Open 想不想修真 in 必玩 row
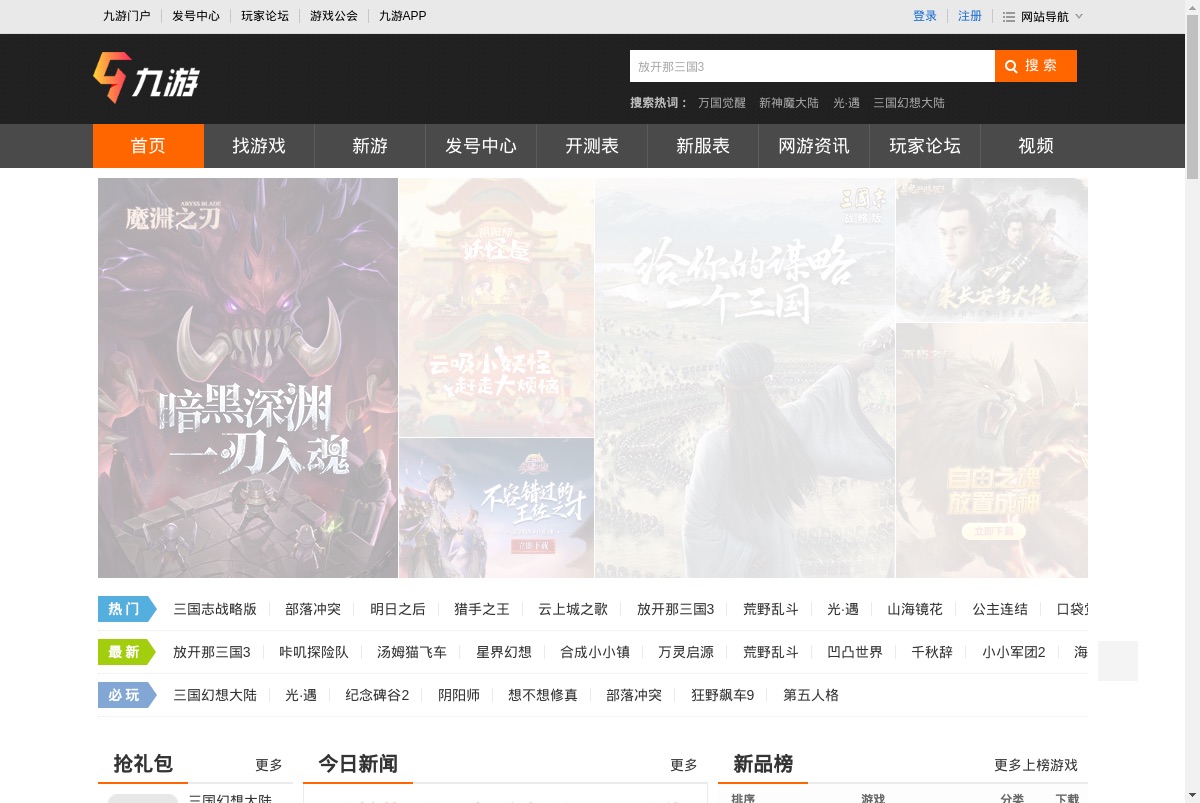This screenshot has width=1200, height=803. pos(543,695)
